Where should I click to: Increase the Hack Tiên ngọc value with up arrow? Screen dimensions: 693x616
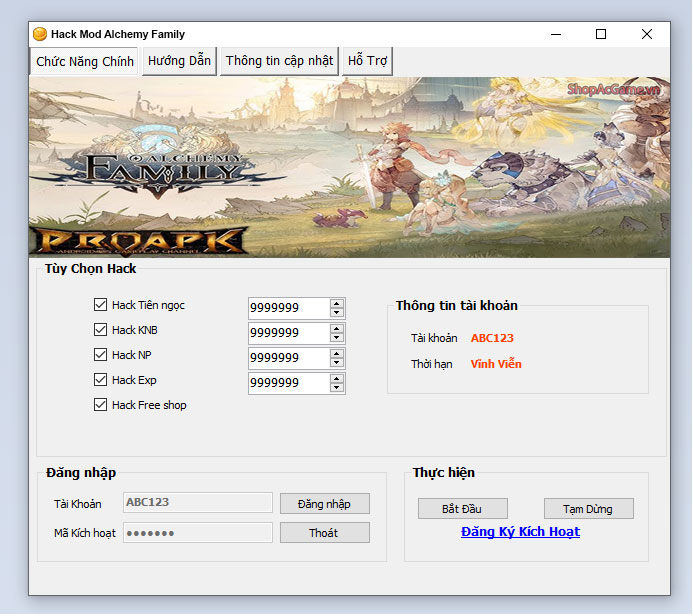tap(337, 304)
